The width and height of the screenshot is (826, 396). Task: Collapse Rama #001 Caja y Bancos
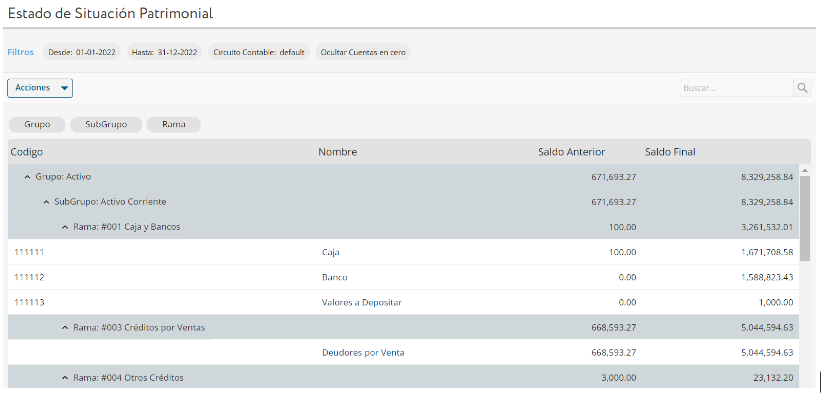[65, 227]
